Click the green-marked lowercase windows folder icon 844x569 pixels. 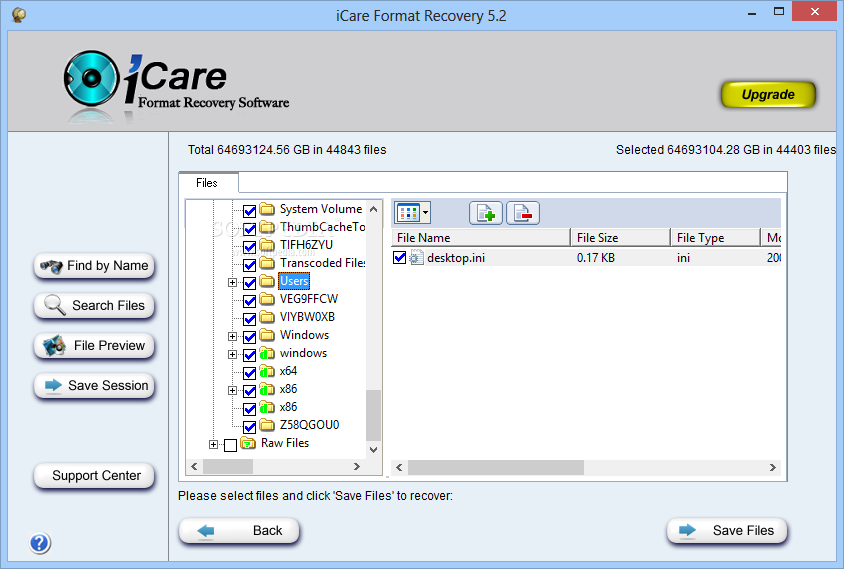pyautogui.click(x=266, y=353)
